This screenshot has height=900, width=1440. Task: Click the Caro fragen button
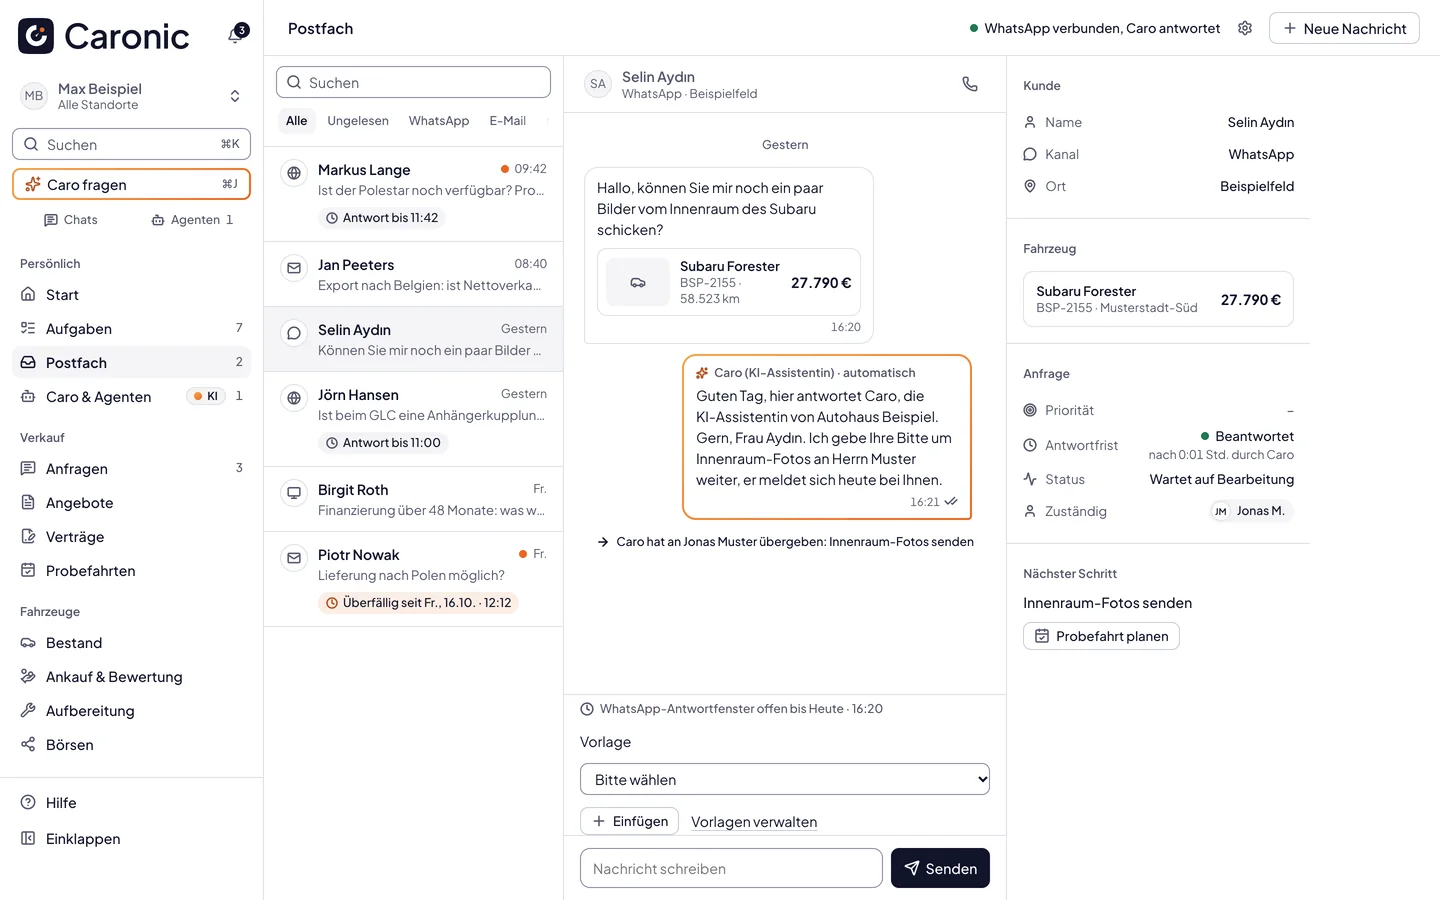tap(131, 184)
